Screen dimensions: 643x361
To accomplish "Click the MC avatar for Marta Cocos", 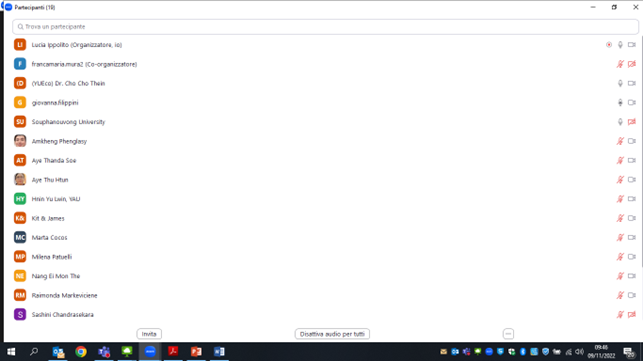I will pos(20,238).
